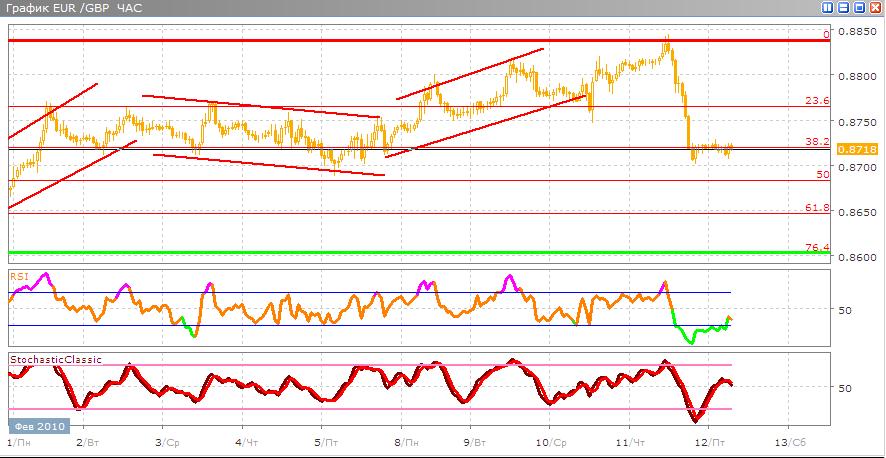Click the 8/Пн date on time axis
The width and height of the screenshot is (886, 458).
click(x=405, y=441)
